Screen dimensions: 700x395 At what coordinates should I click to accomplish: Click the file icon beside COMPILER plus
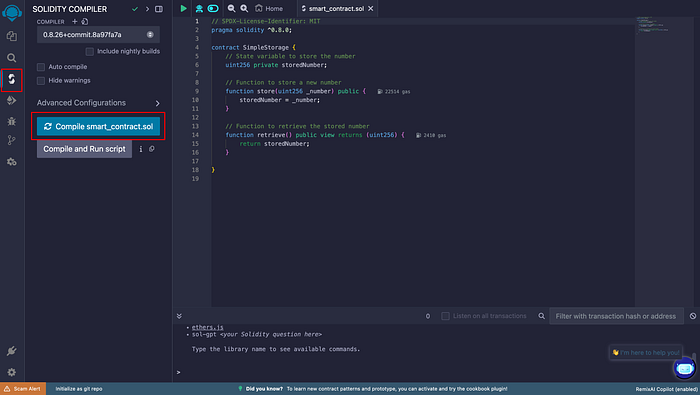[x=85, y=21]
